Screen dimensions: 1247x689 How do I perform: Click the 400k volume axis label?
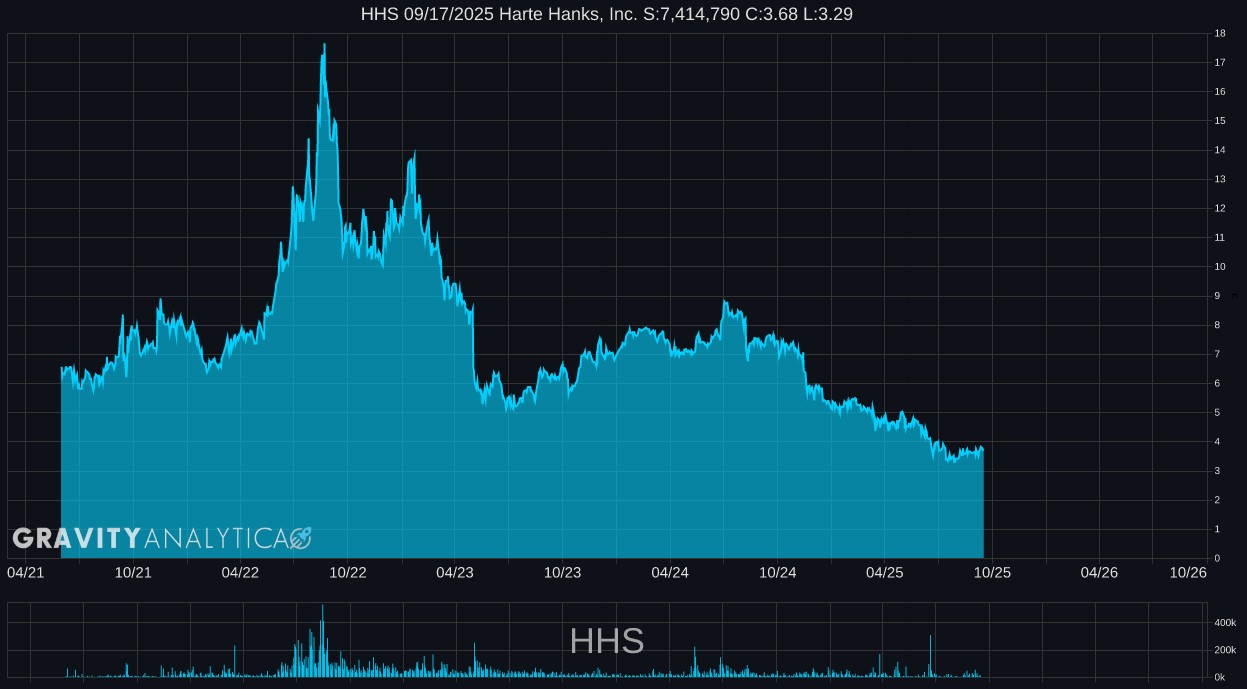(x=1225, y=623)
